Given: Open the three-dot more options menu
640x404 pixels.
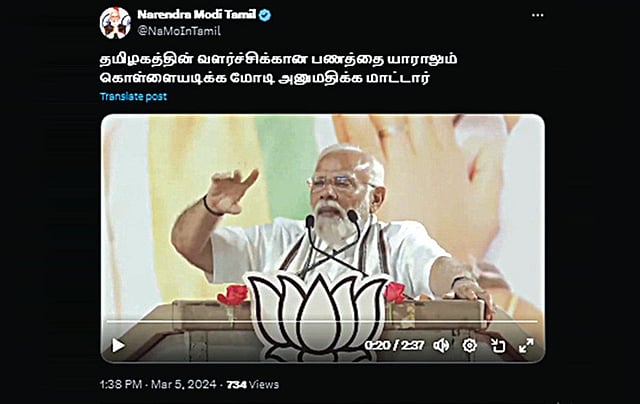Looking at the screenshot, I should pos(538,16).
